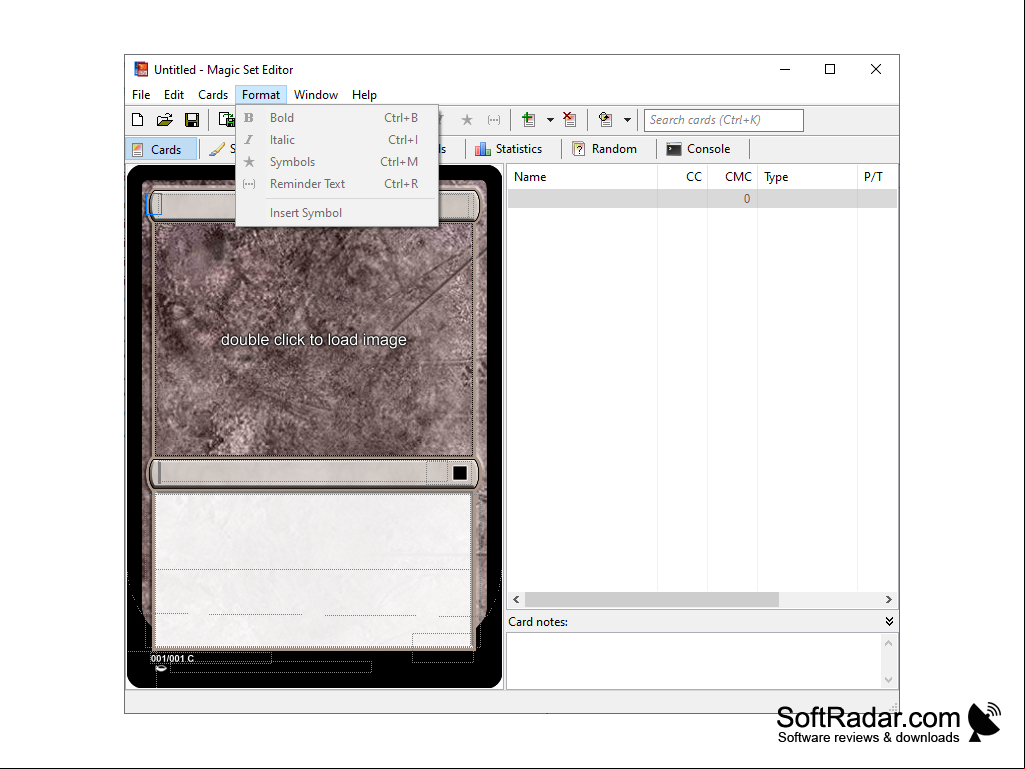Viewport: 1025px width, 769px height.
Task: Click the Open set folder icon
Action: 165,120
